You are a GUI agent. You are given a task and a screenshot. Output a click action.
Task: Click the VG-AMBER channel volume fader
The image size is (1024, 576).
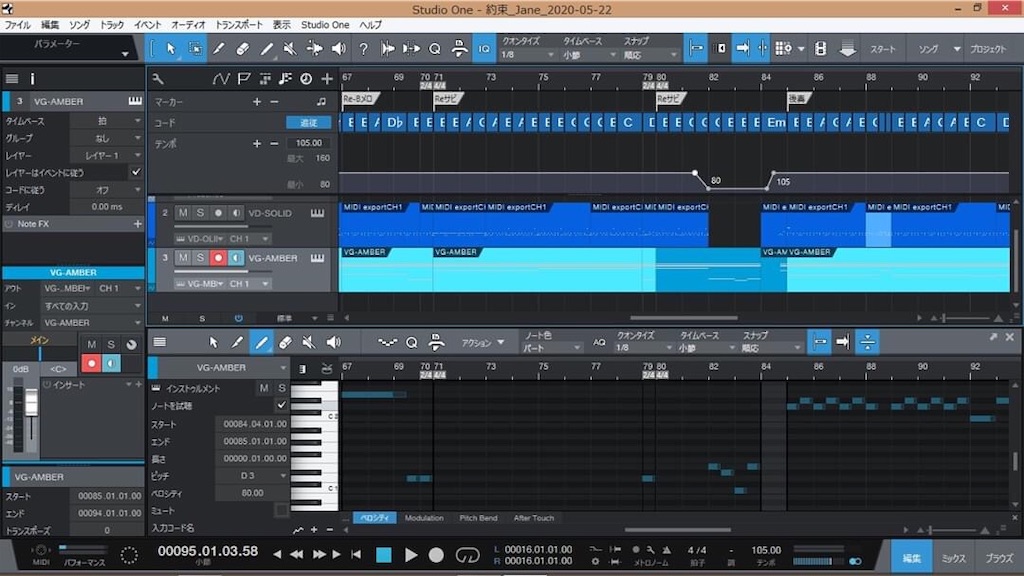(31, 404)
